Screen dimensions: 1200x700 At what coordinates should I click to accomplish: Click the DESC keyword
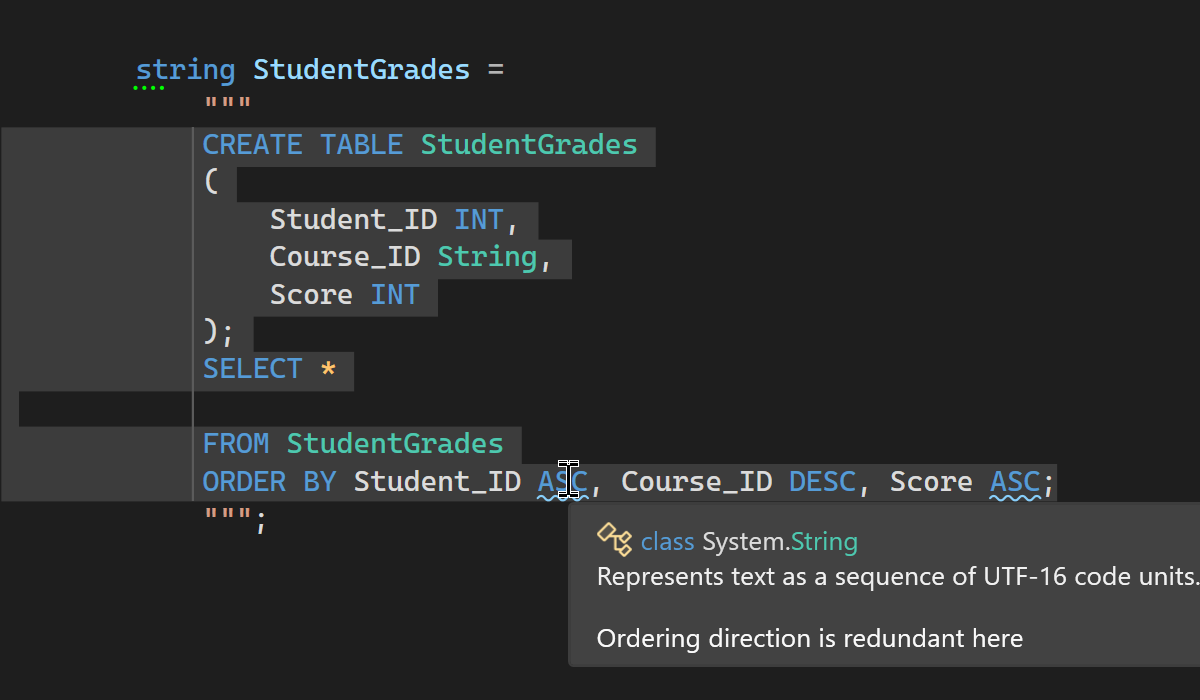coord(822,482)
